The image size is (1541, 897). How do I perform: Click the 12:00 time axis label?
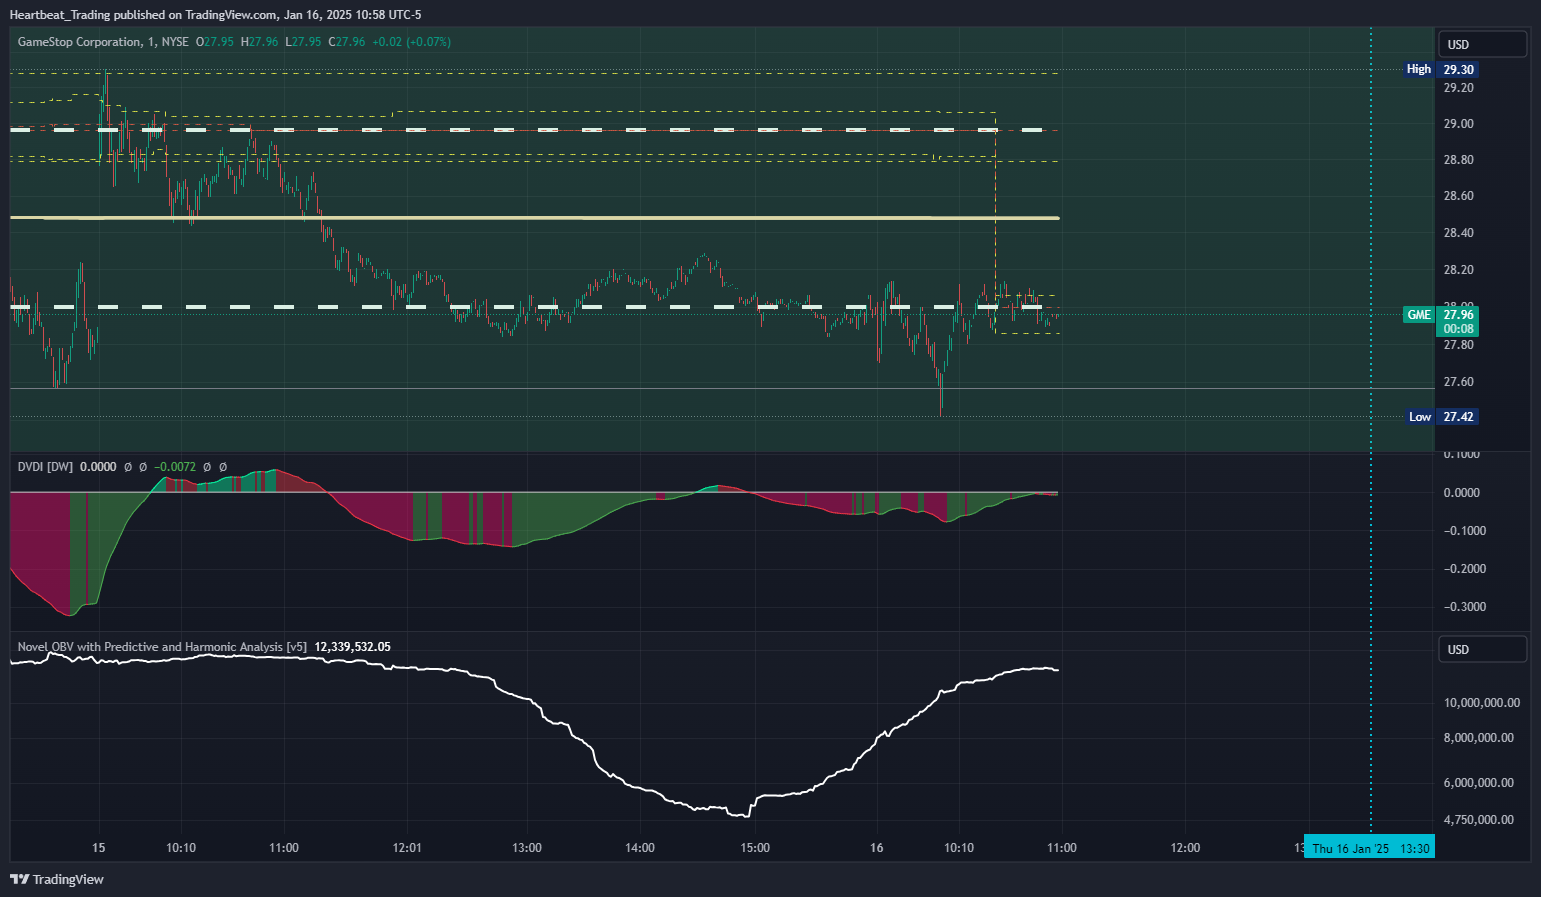click(x=1185, y=848)
